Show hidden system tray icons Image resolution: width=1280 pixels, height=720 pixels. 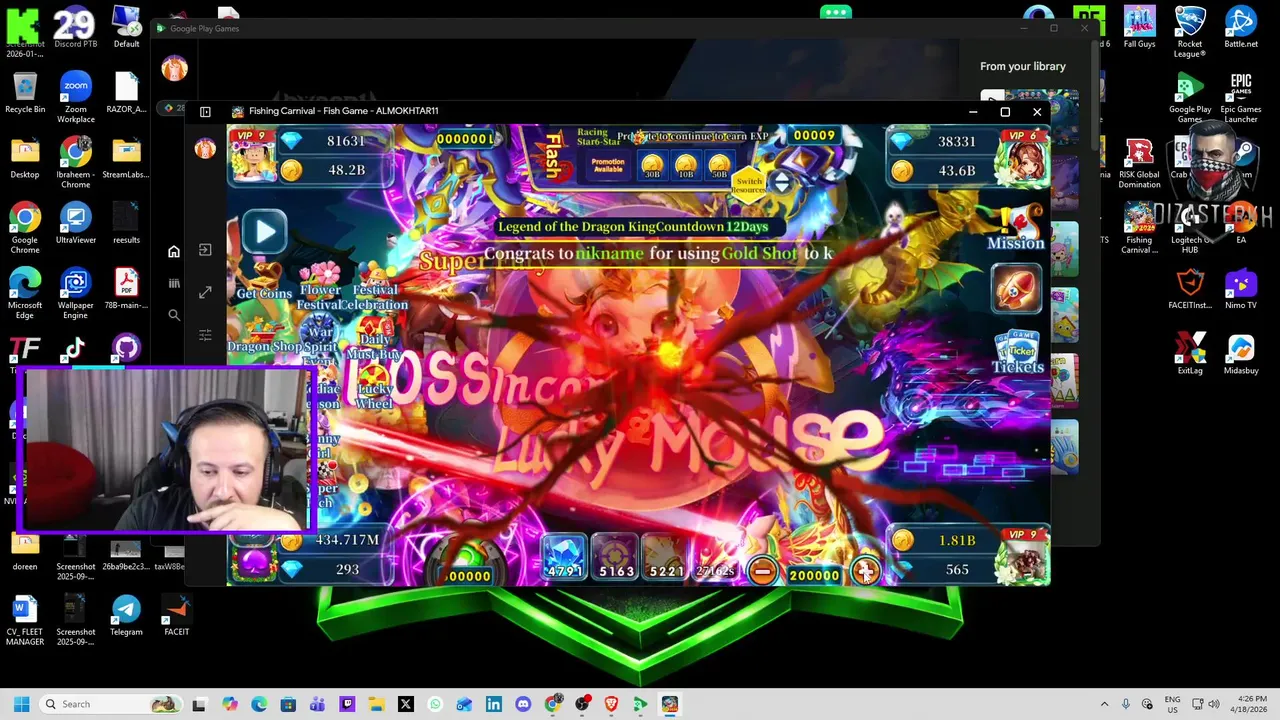[1104, 704]
